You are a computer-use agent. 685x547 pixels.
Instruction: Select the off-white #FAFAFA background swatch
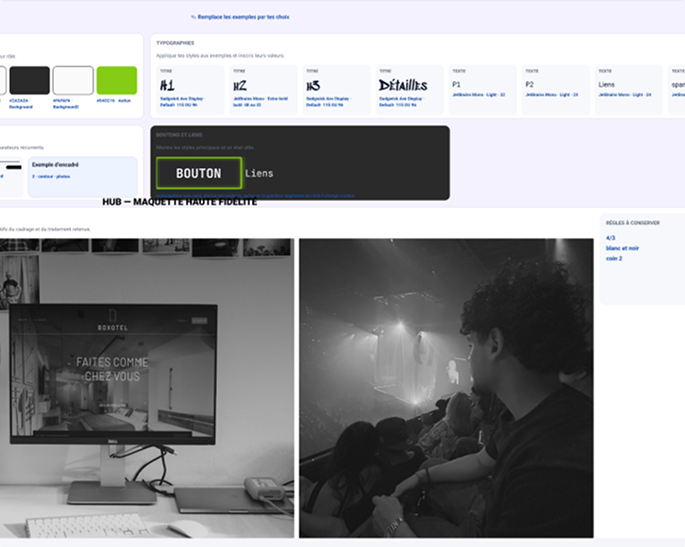coord(73,80)
